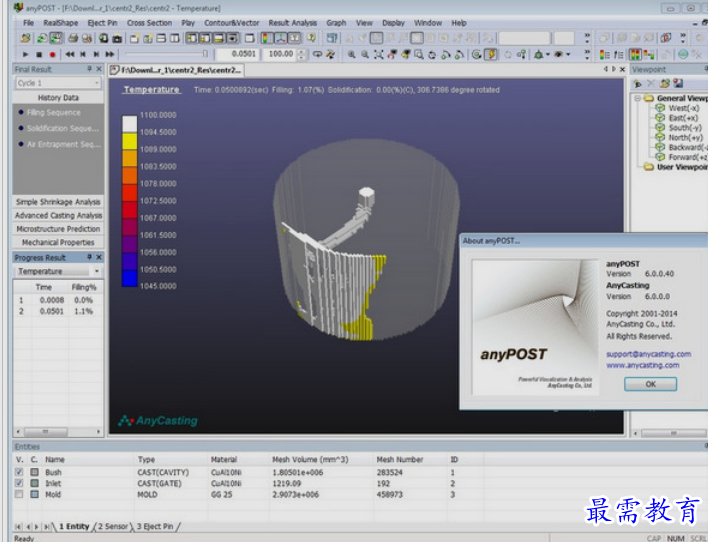Image resolution: width=708 pixels, height=542 pixels.
Task: Switch to the 2 Sensor tab
Action: (113, 526)
